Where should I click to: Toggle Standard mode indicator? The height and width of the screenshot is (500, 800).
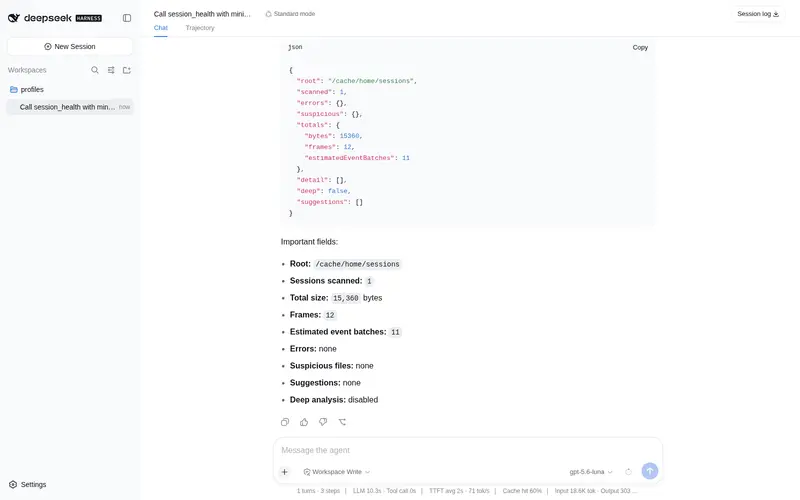point(290,14)
